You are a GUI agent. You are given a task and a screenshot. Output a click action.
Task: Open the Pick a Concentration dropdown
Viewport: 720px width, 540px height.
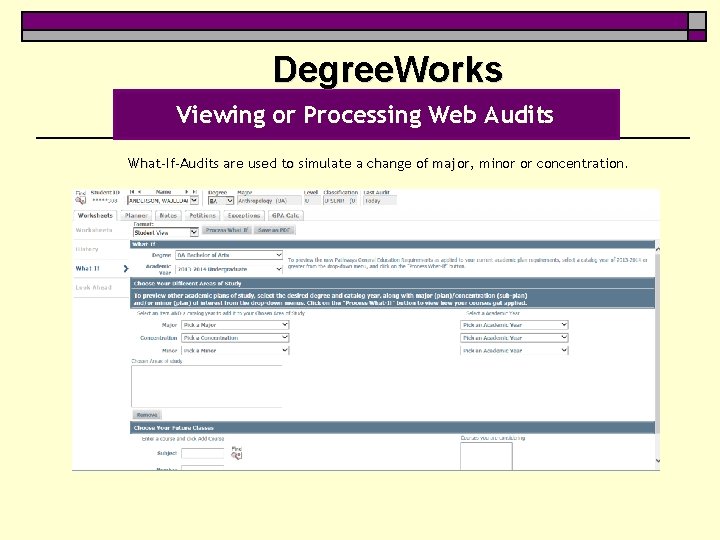click(235, 338)
